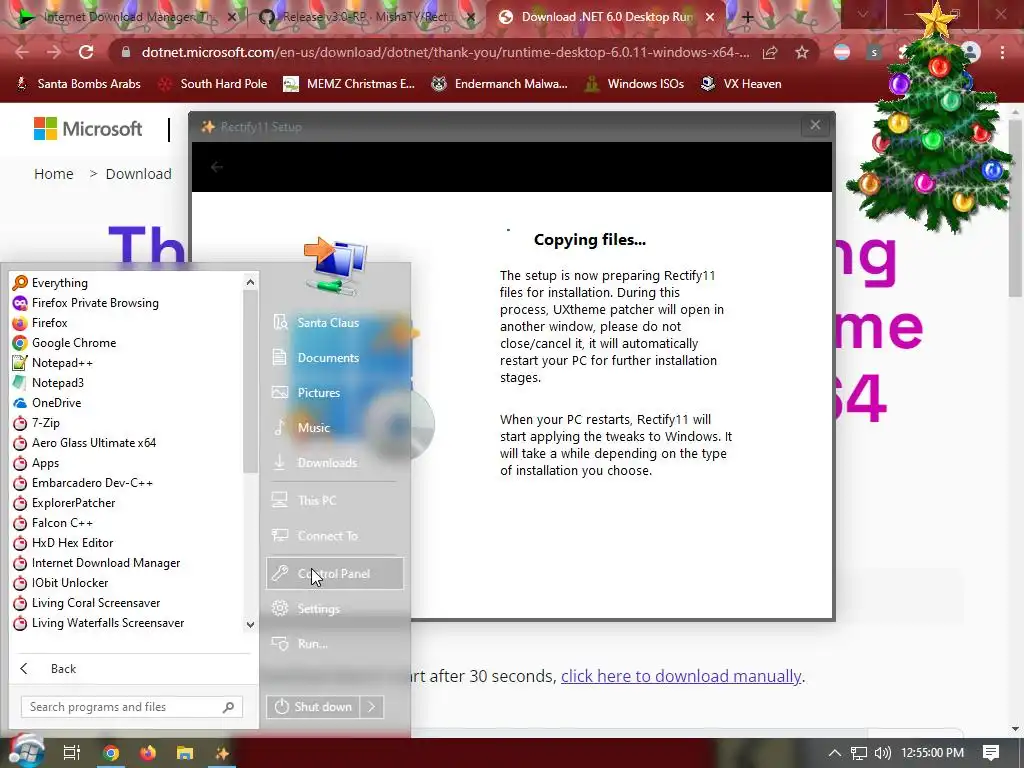
Task: Open the notification center icon
Action: pyautogui.click(x=991, y=753)
